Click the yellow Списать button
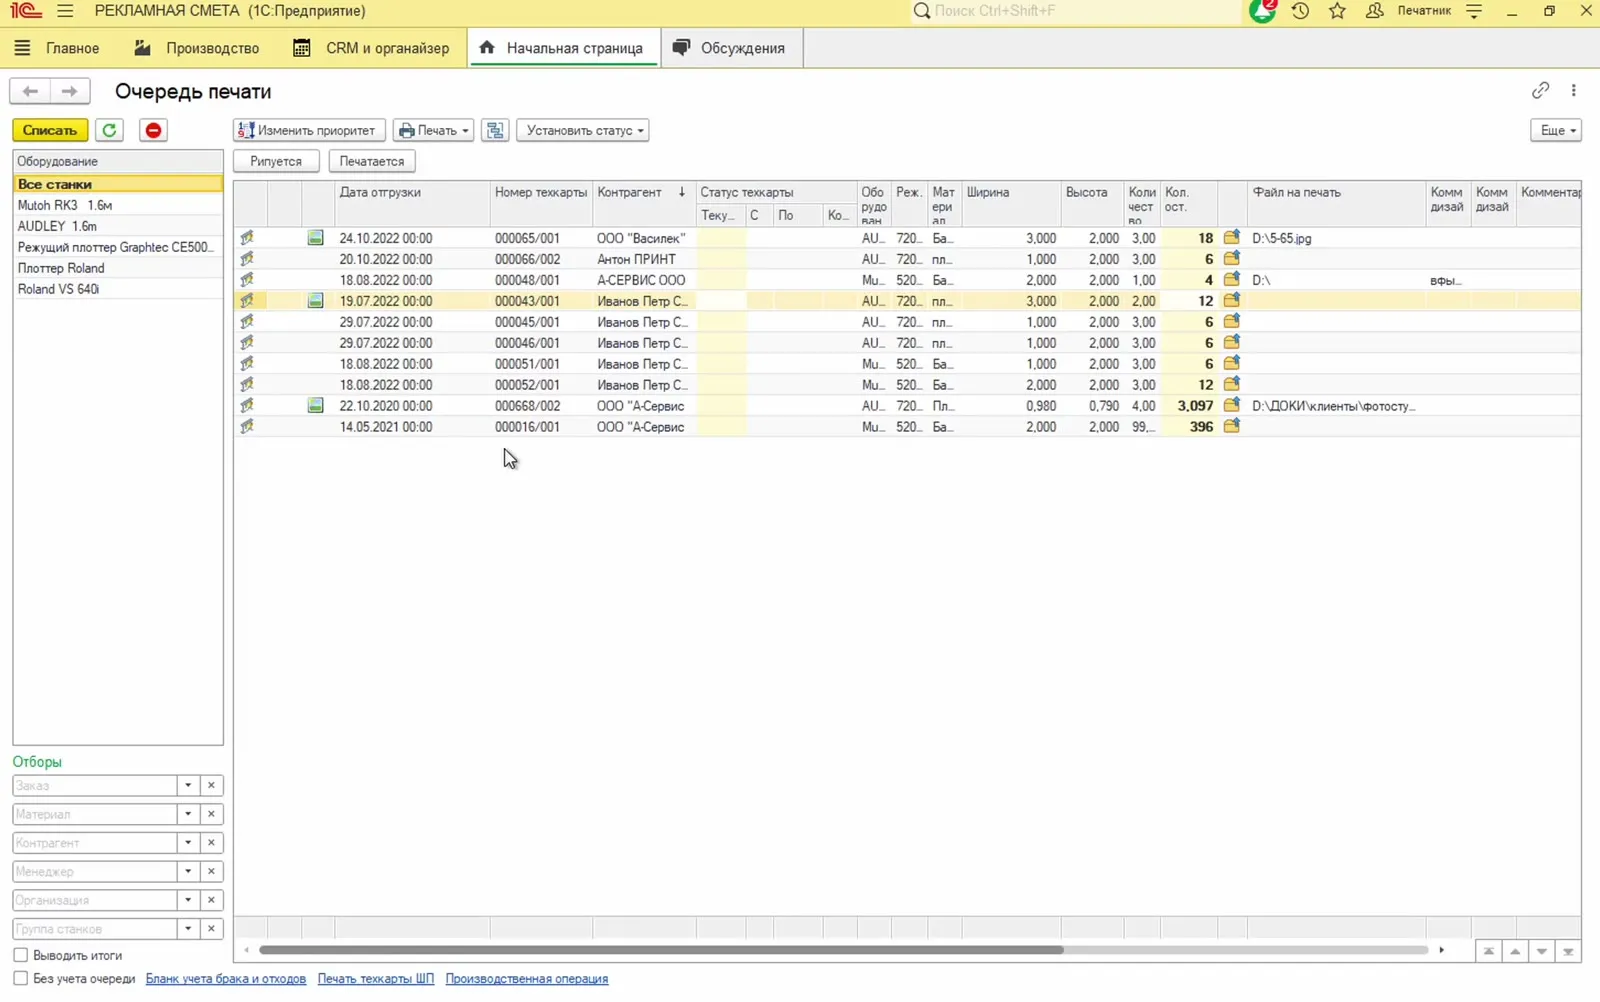The height and width of the screenshot is (1002, 1600). coord(50,130)
